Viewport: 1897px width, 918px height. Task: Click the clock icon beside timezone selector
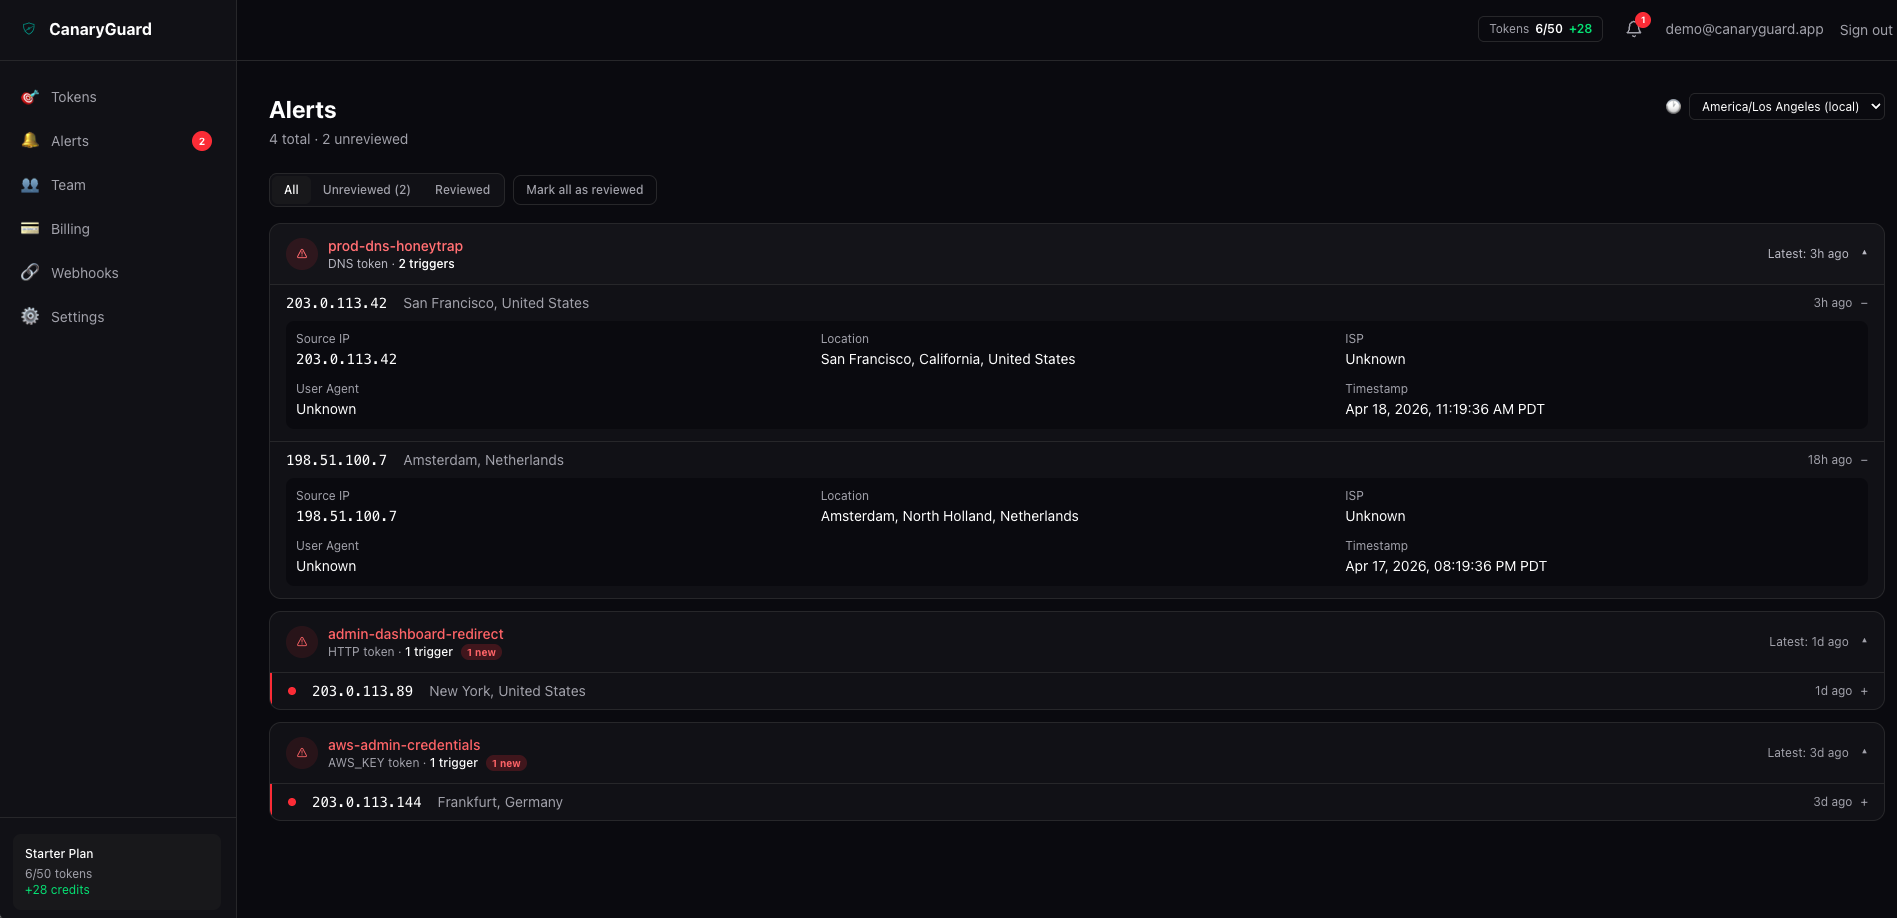click(1673, 106)
